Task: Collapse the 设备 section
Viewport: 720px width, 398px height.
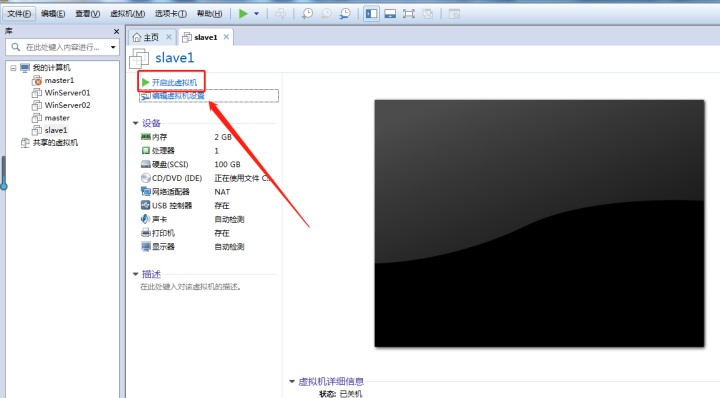Action: pyautogui.click(x=135, y=123)
